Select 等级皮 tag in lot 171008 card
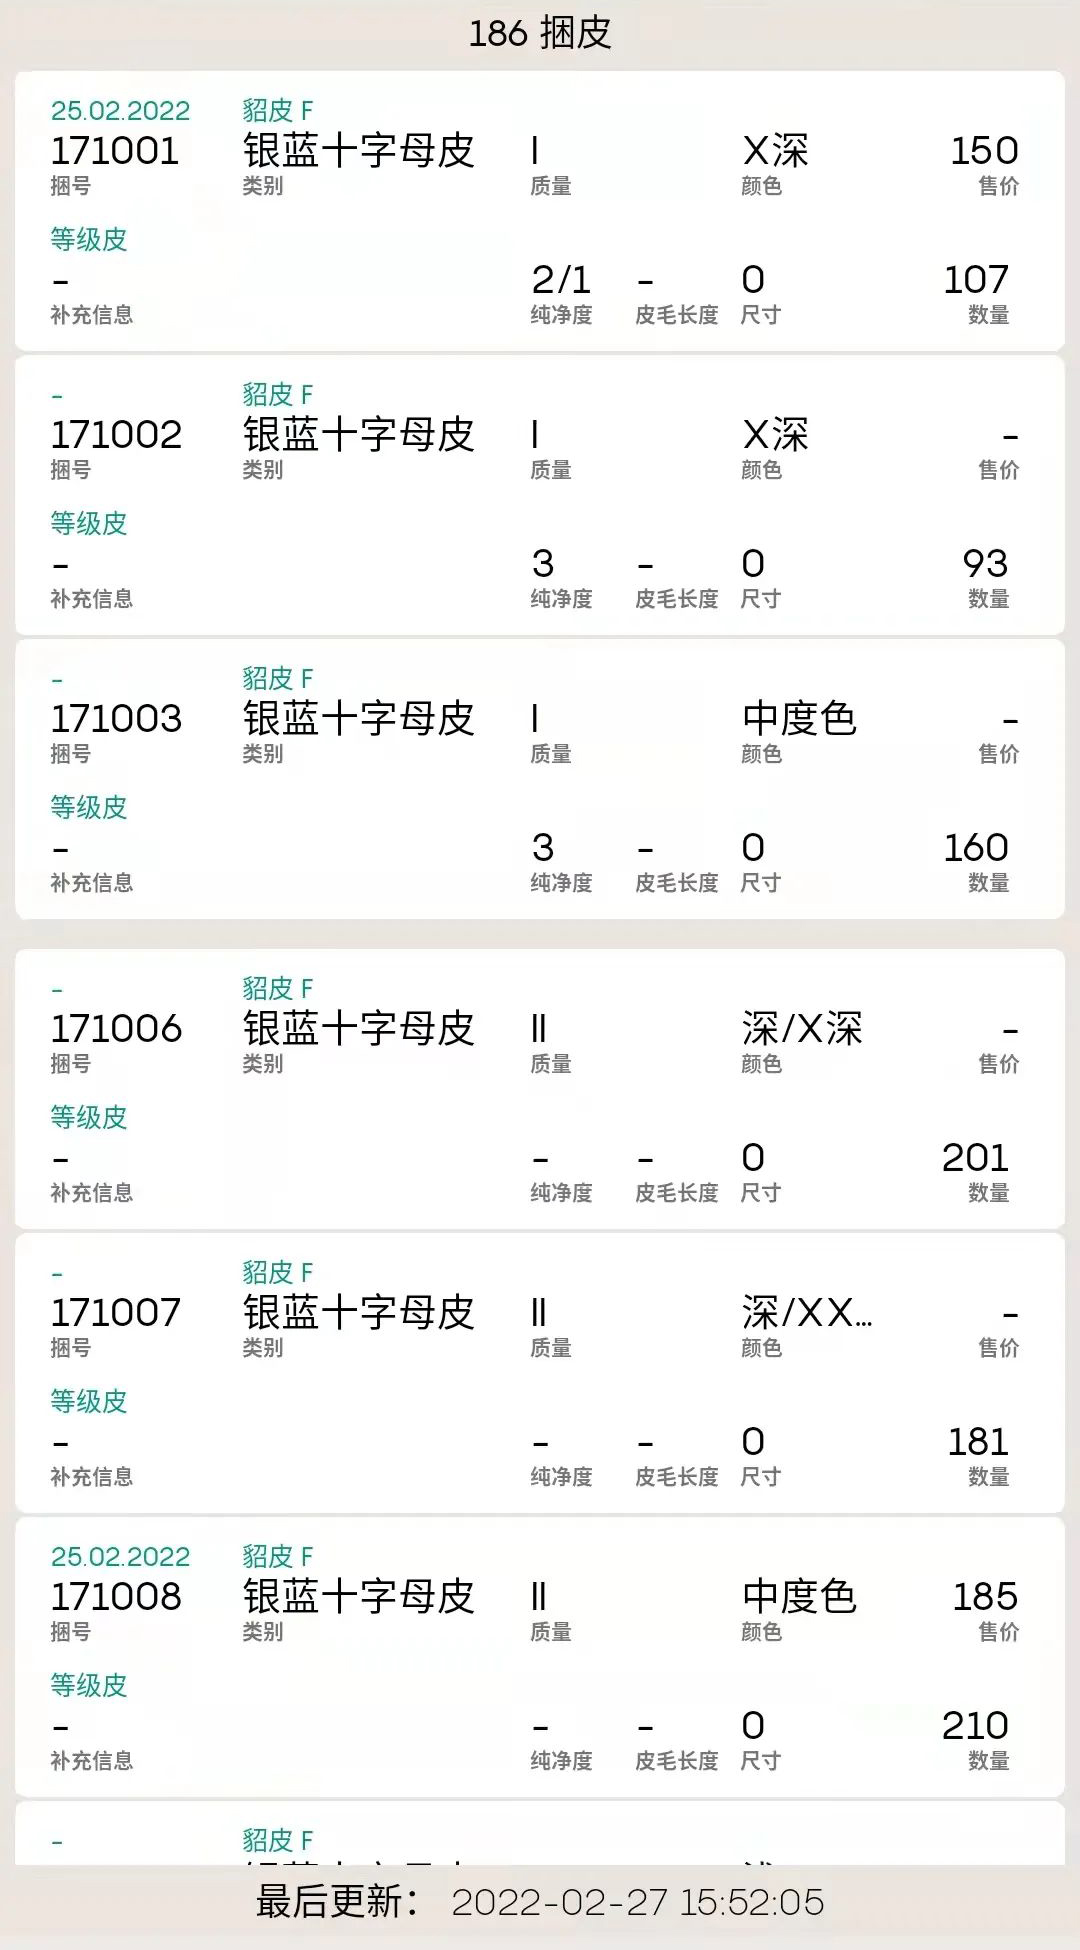 point(89,1685)
